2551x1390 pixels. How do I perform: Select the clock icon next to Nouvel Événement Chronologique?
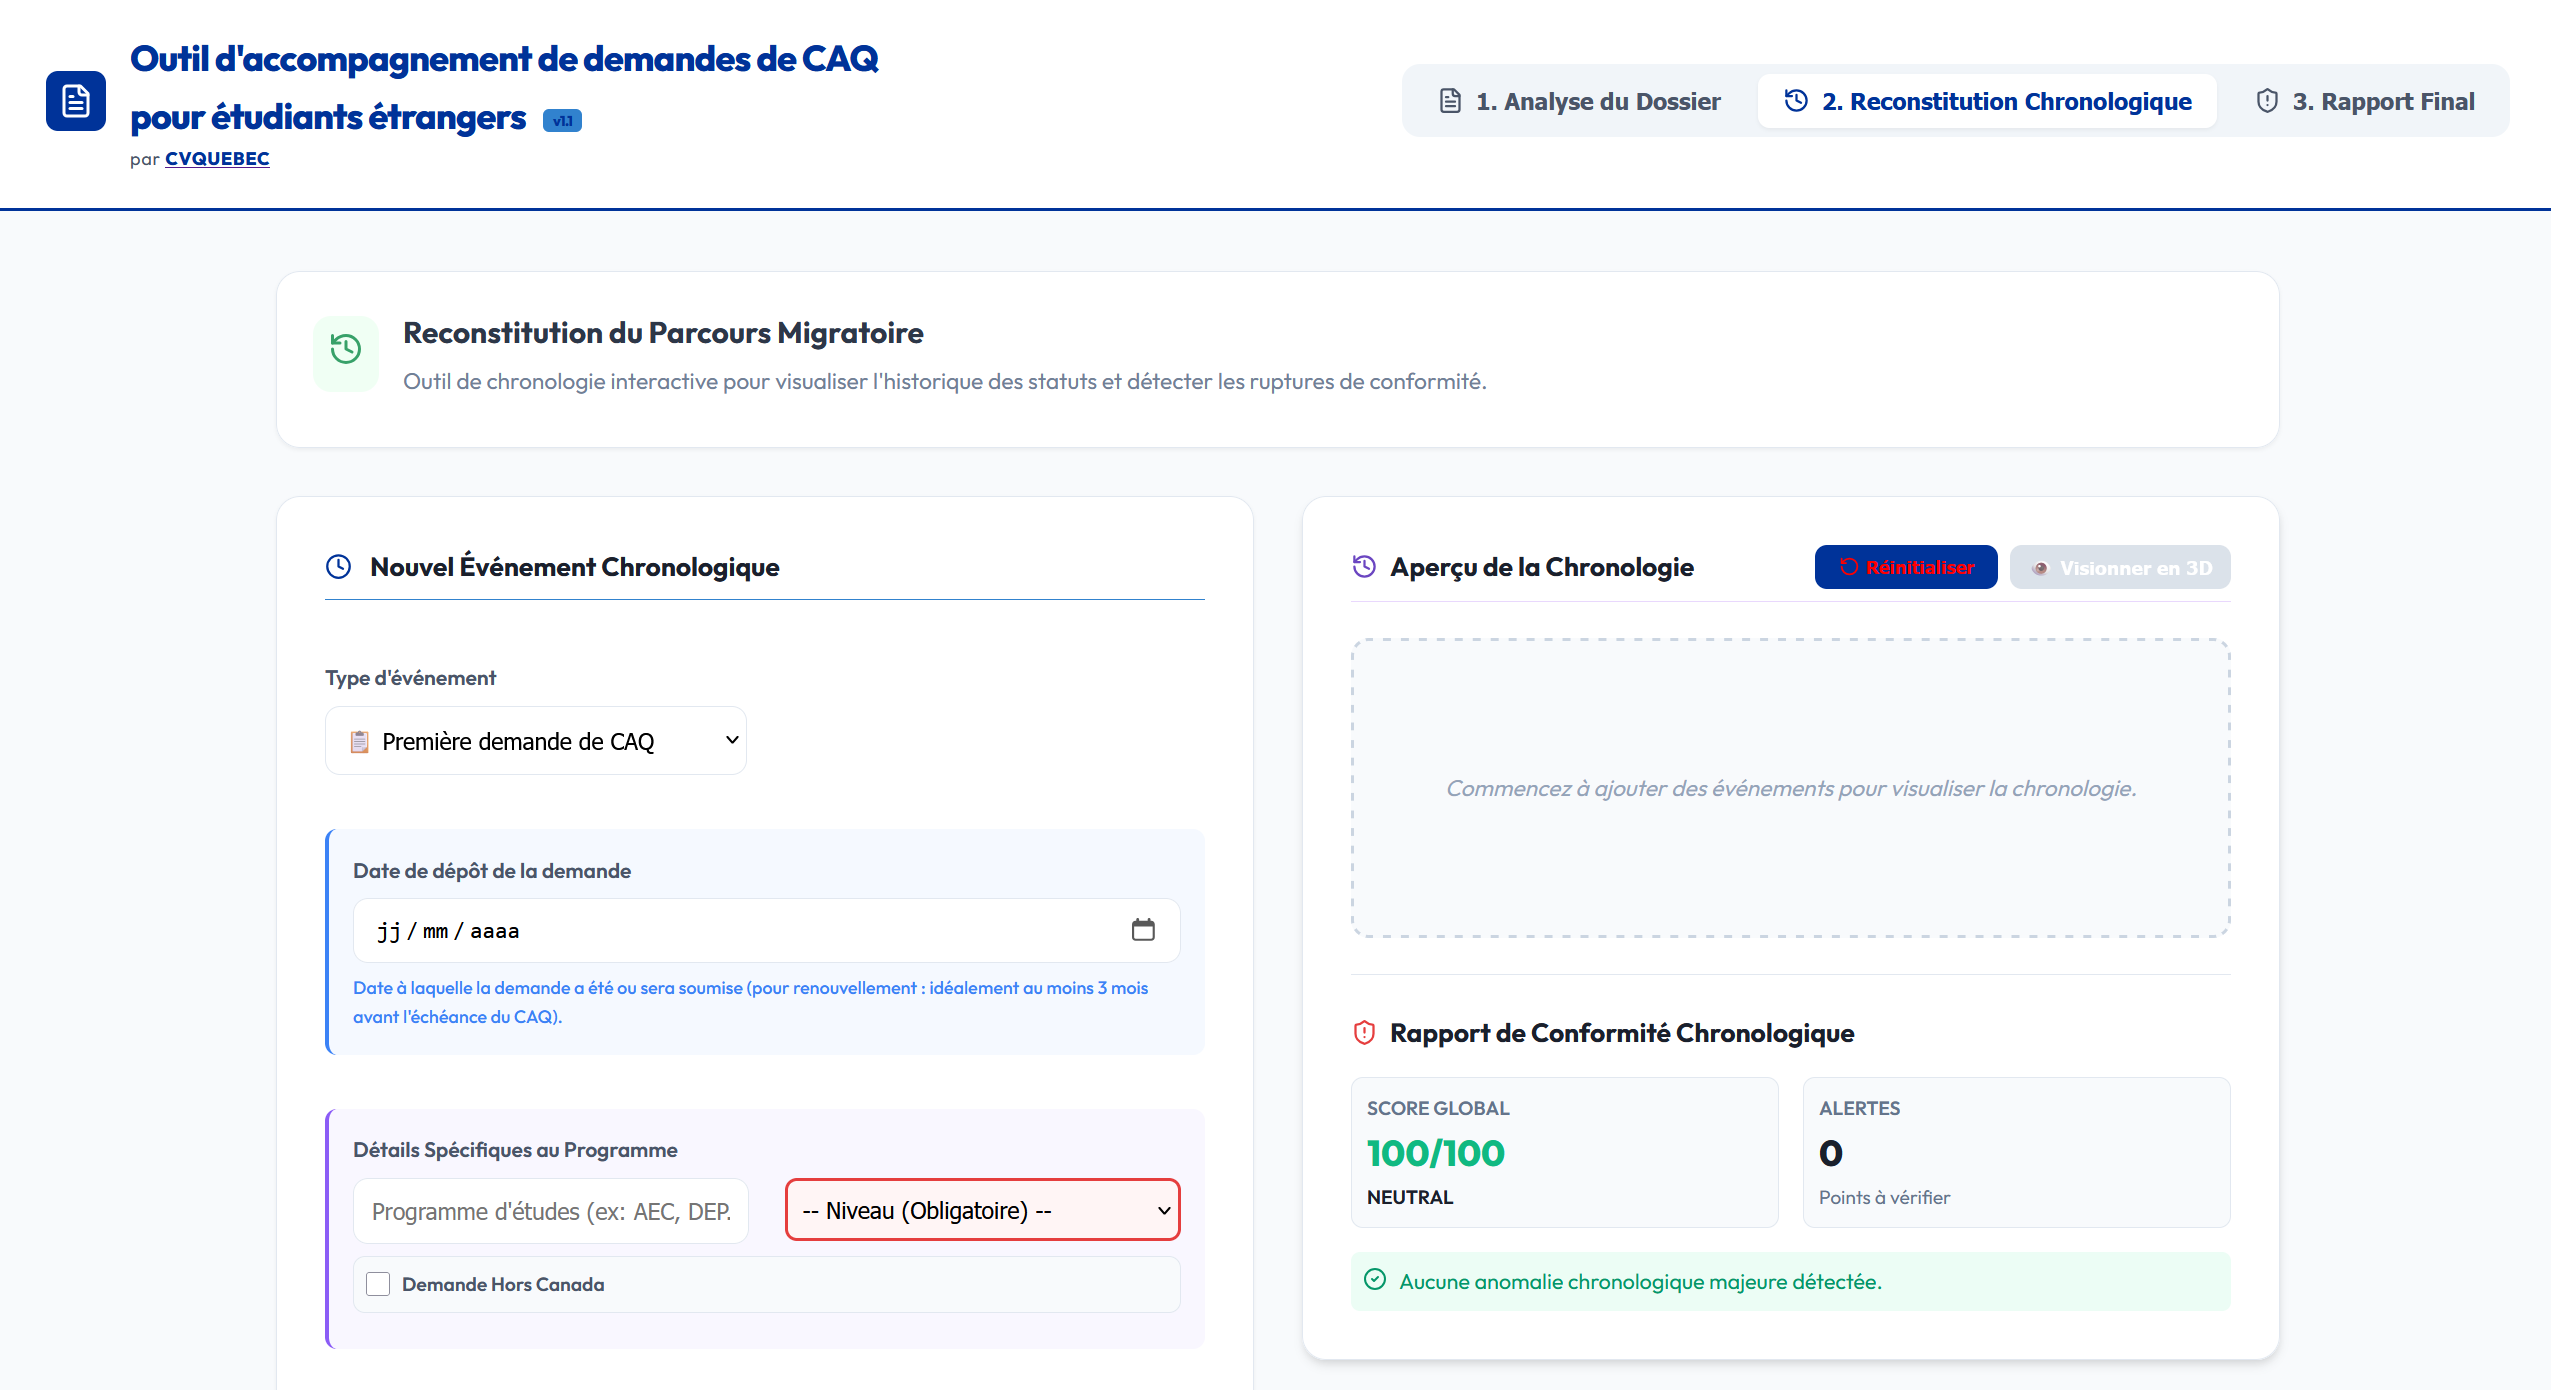(x=340, y=566)
